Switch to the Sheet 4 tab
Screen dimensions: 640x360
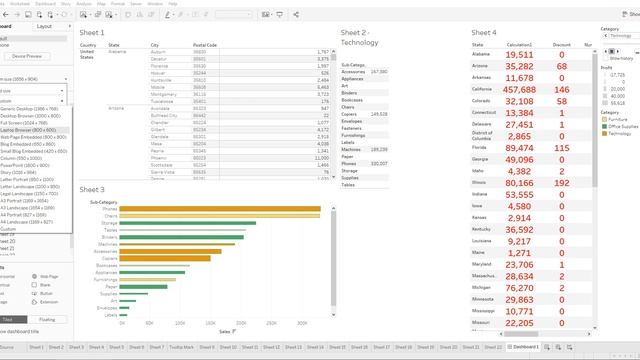click(96, 347)
